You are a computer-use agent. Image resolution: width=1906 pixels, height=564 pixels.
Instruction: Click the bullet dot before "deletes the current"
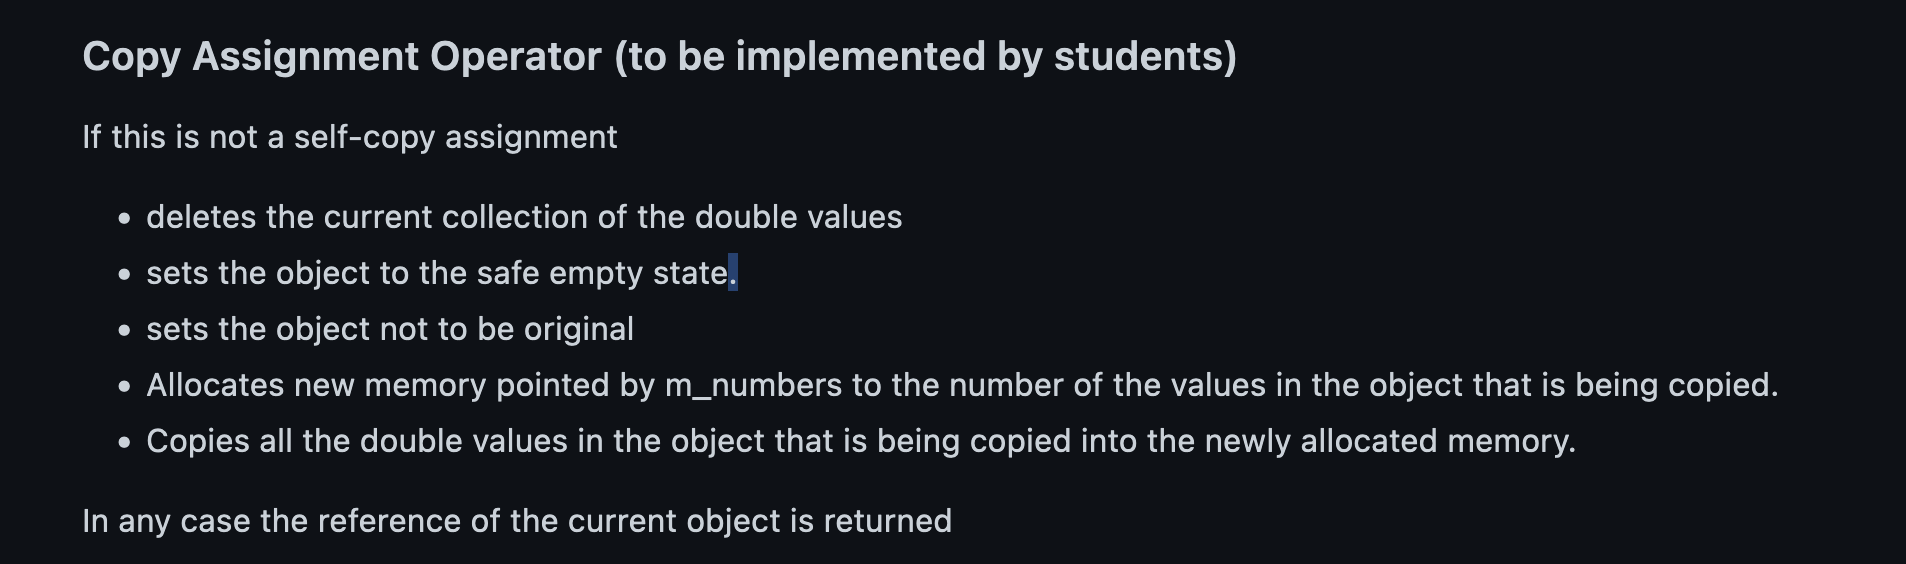(124, 218)
